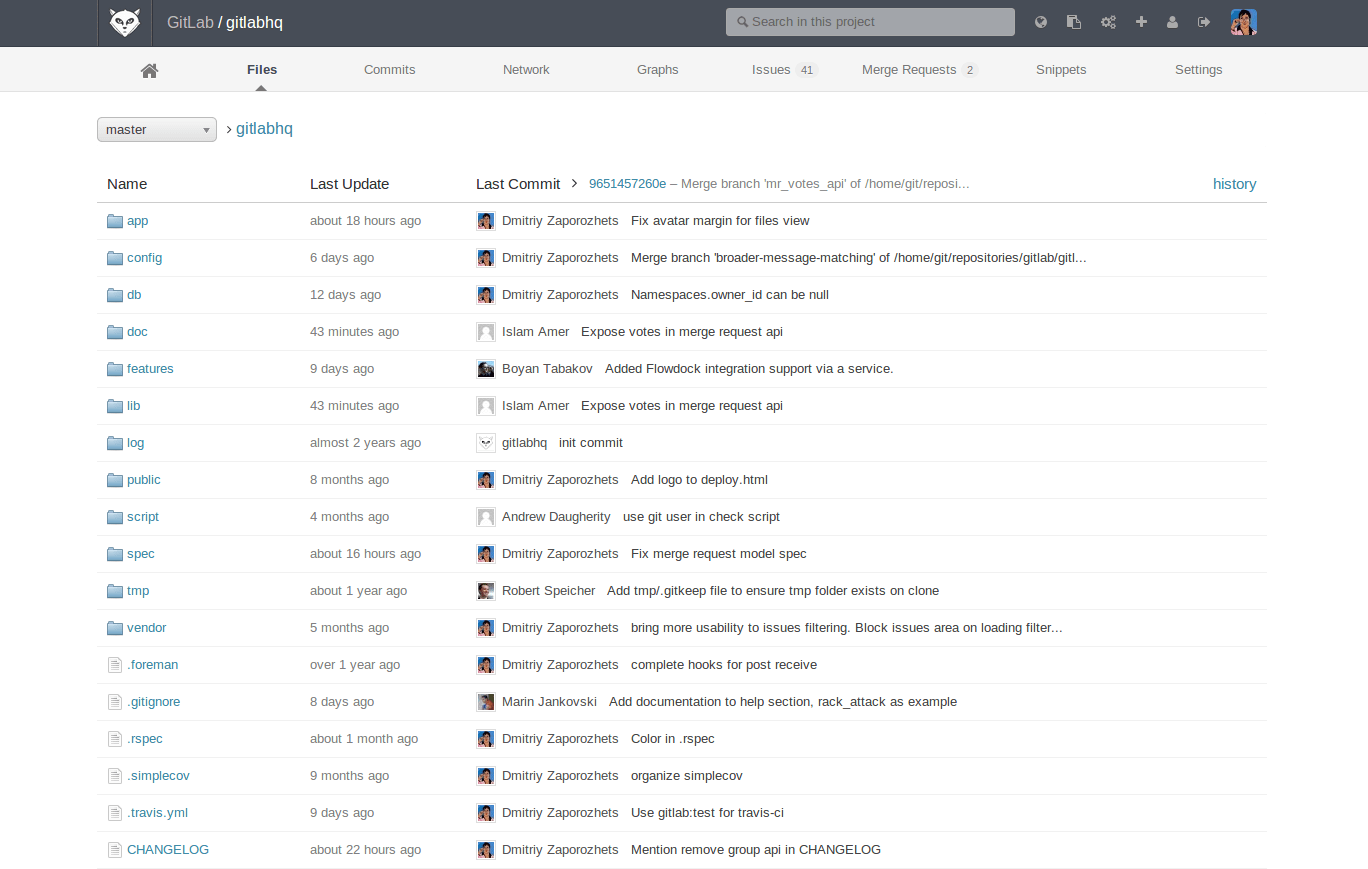1368x869 pixels.
Task: Click the CHANGELOG file icon
Action: click(x=114, y=850)
